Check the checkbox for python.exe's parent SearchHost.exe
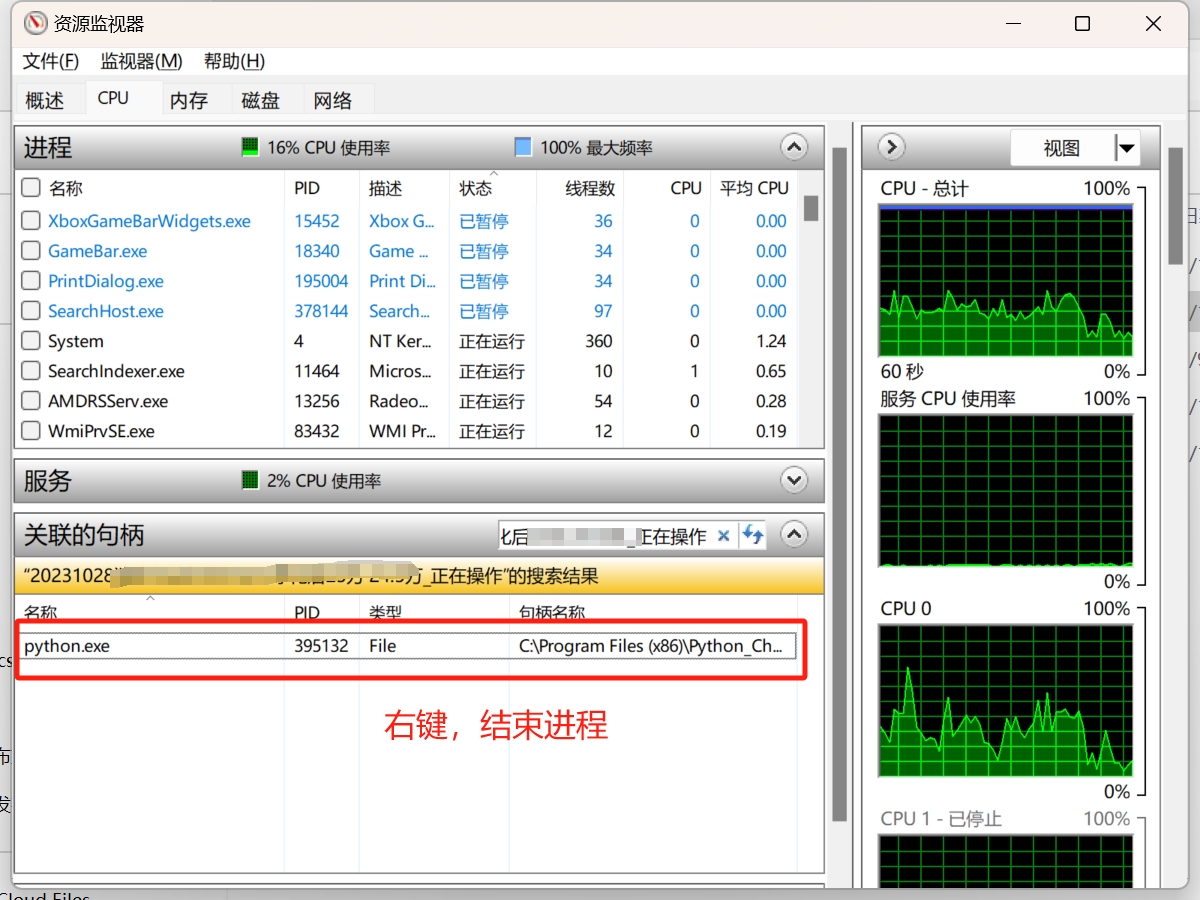 click(30, 311)
